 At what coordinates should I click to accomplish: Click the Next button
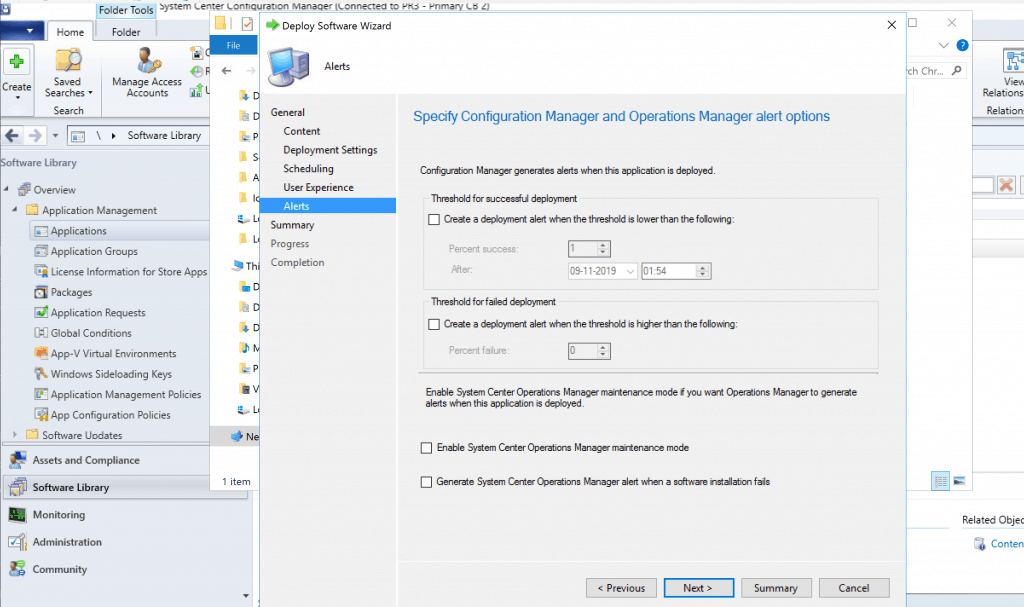pos(698,588)
